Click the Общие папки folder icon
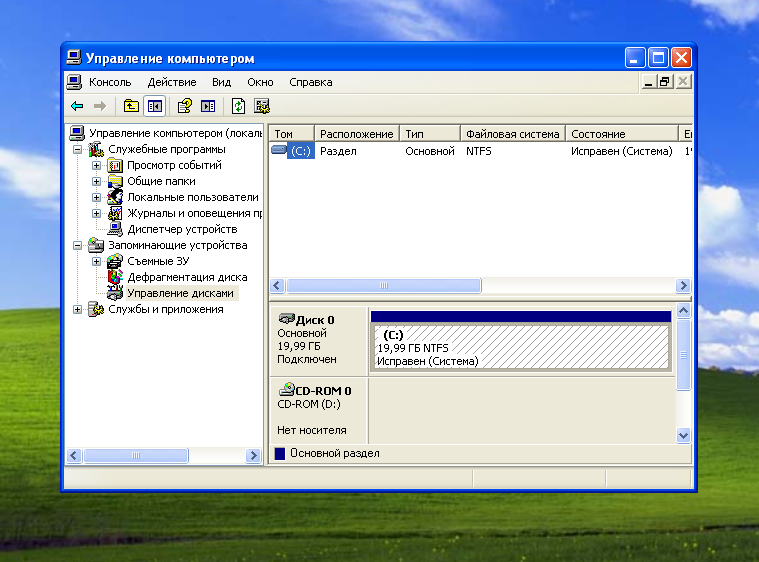The height and width of the screenshot is (562, 759). [115, 182]
